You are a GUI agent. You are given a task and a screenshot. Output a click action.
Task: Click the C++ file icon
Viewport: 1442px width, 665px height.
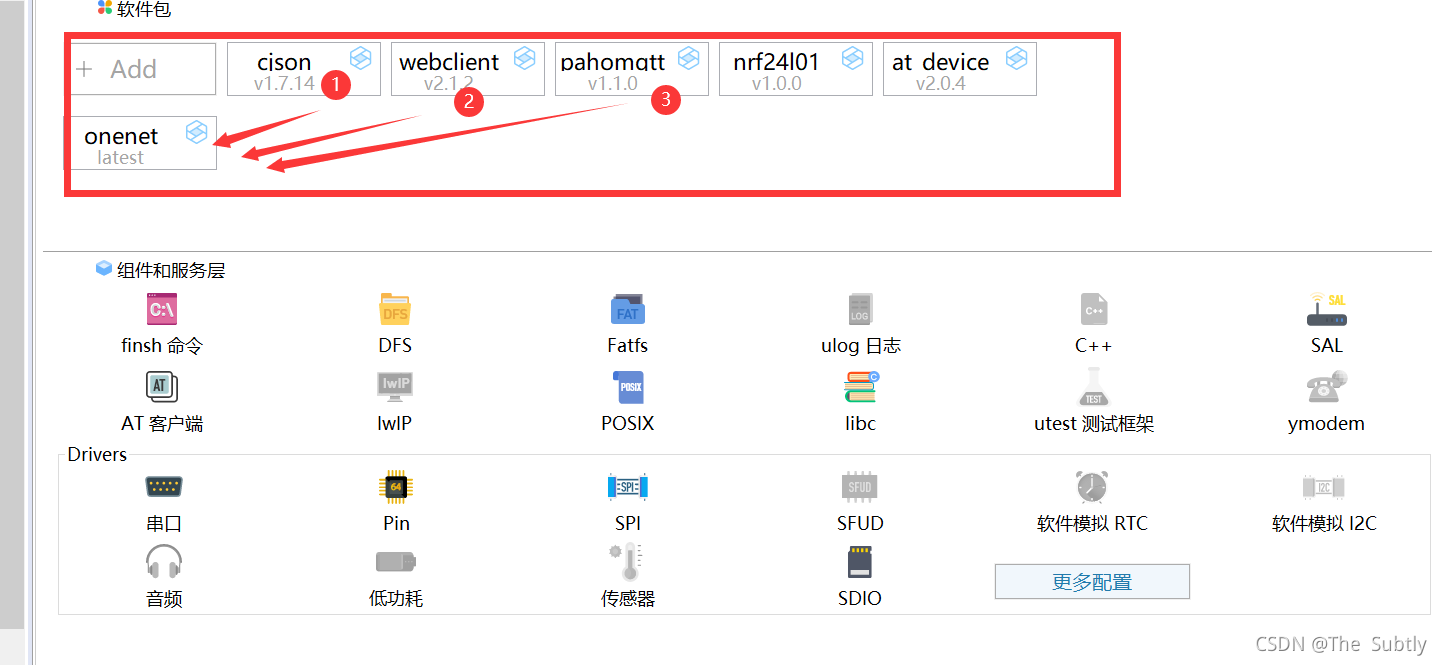pyautogui.click(x=1094, y=310)
